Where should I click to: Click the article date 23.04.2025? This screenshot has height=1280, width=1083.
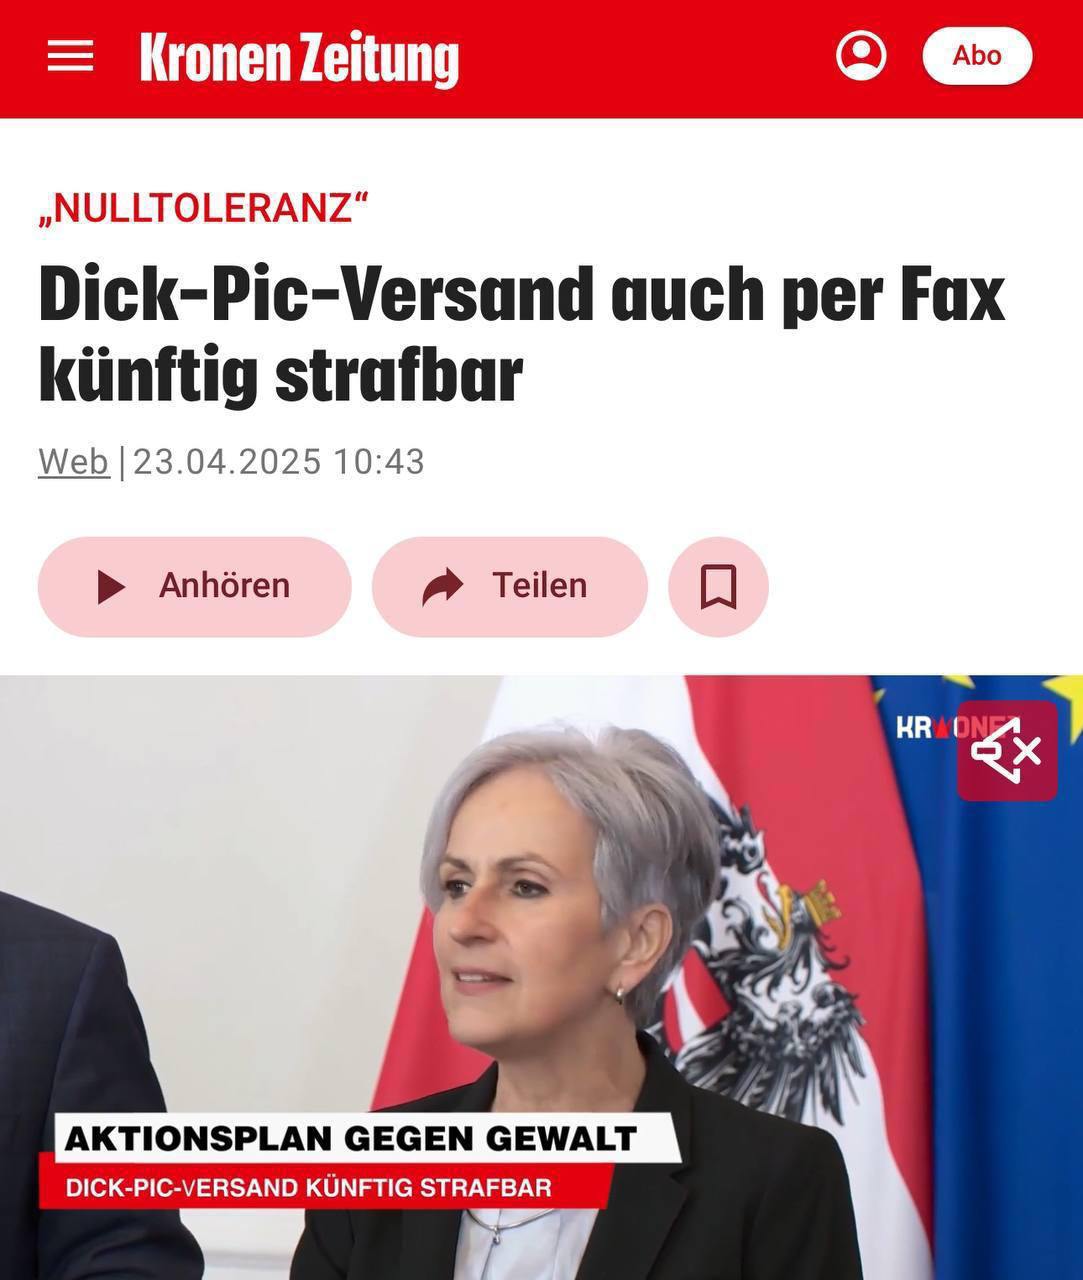(227, 461)
